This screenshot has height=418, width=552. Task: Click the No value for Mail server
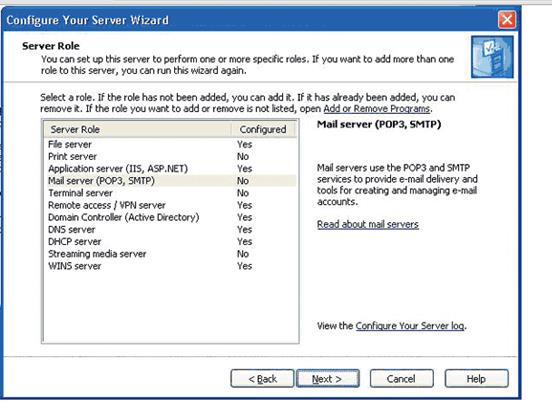pos(243,181)
